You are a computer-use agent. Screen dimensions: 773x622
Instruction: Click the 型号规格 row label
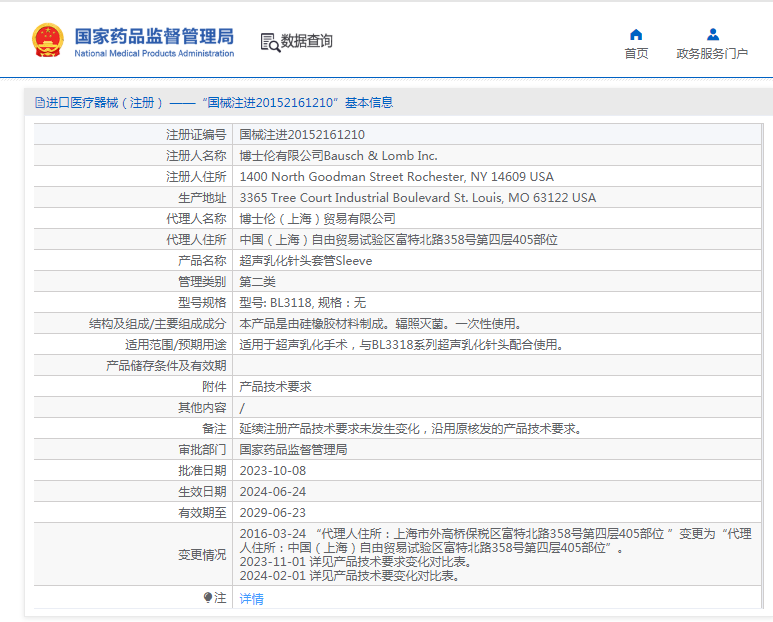(x=202, y=303)
